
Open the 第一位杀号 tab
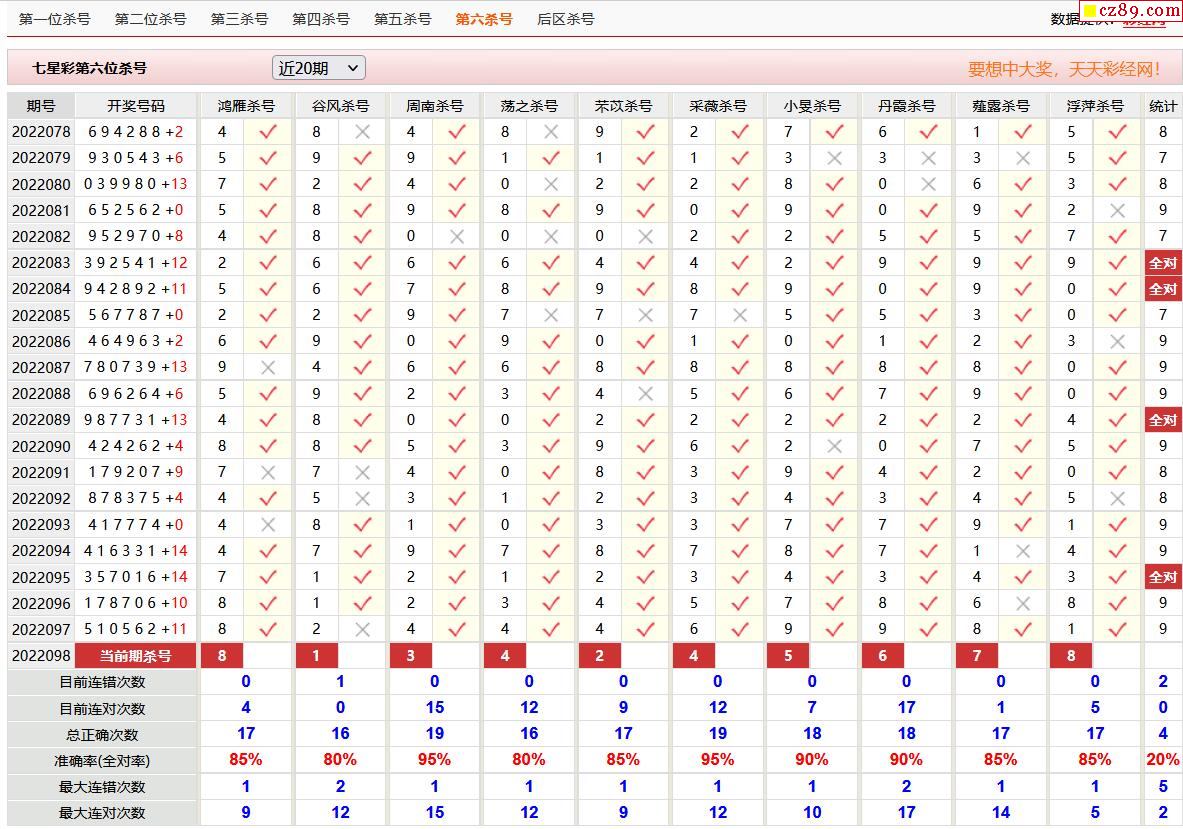click(54, 19)
